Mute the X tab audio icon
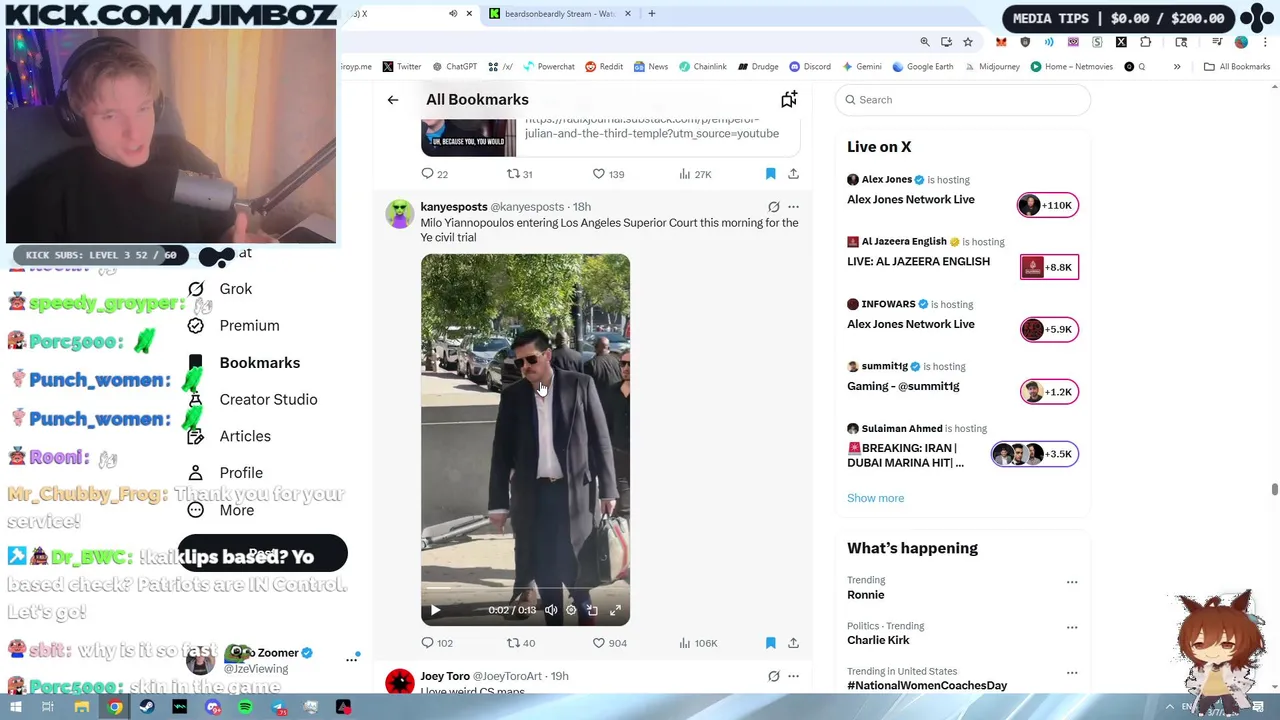Viewport: 1280px width, 720px height. (453, 14)
